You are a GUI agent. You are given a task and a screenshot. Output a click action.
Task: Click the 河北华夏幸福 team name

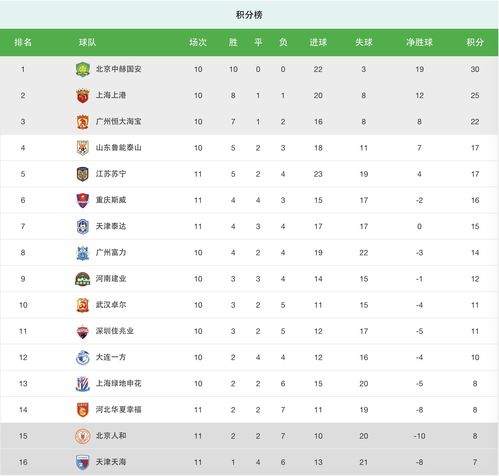click(x=119, y=409)
